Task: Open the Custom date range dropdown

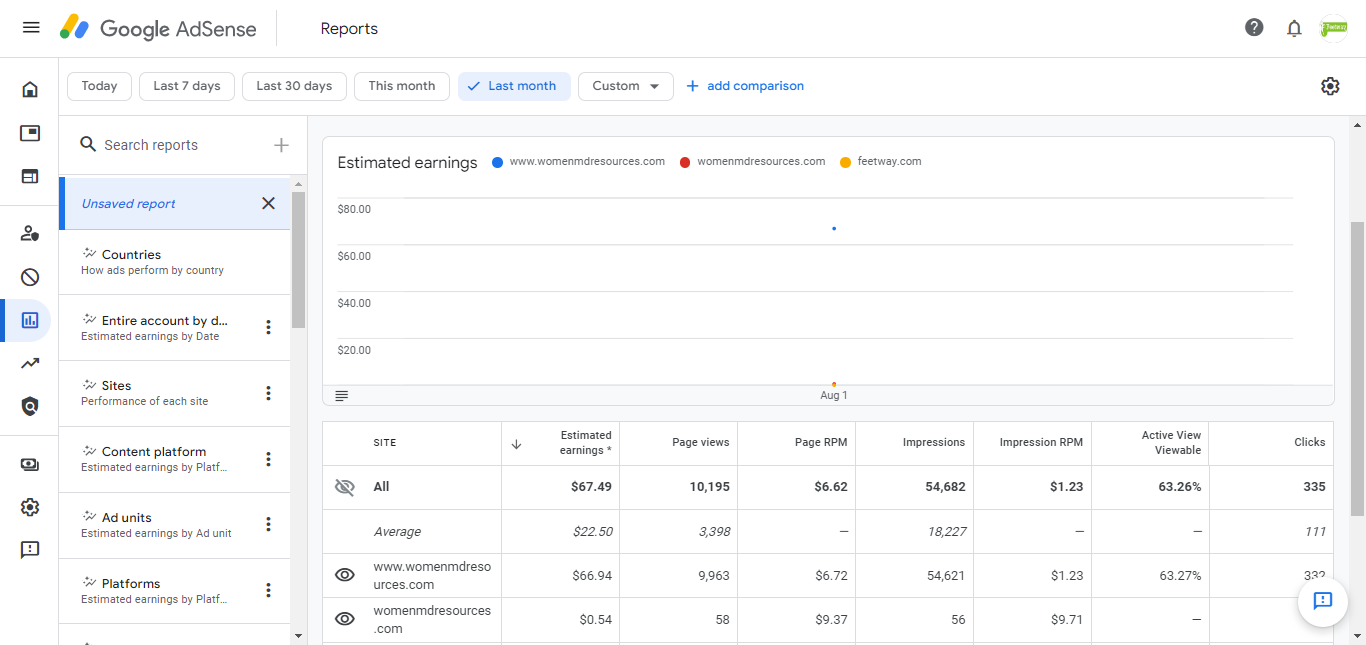Action: (x=626, y=86)
